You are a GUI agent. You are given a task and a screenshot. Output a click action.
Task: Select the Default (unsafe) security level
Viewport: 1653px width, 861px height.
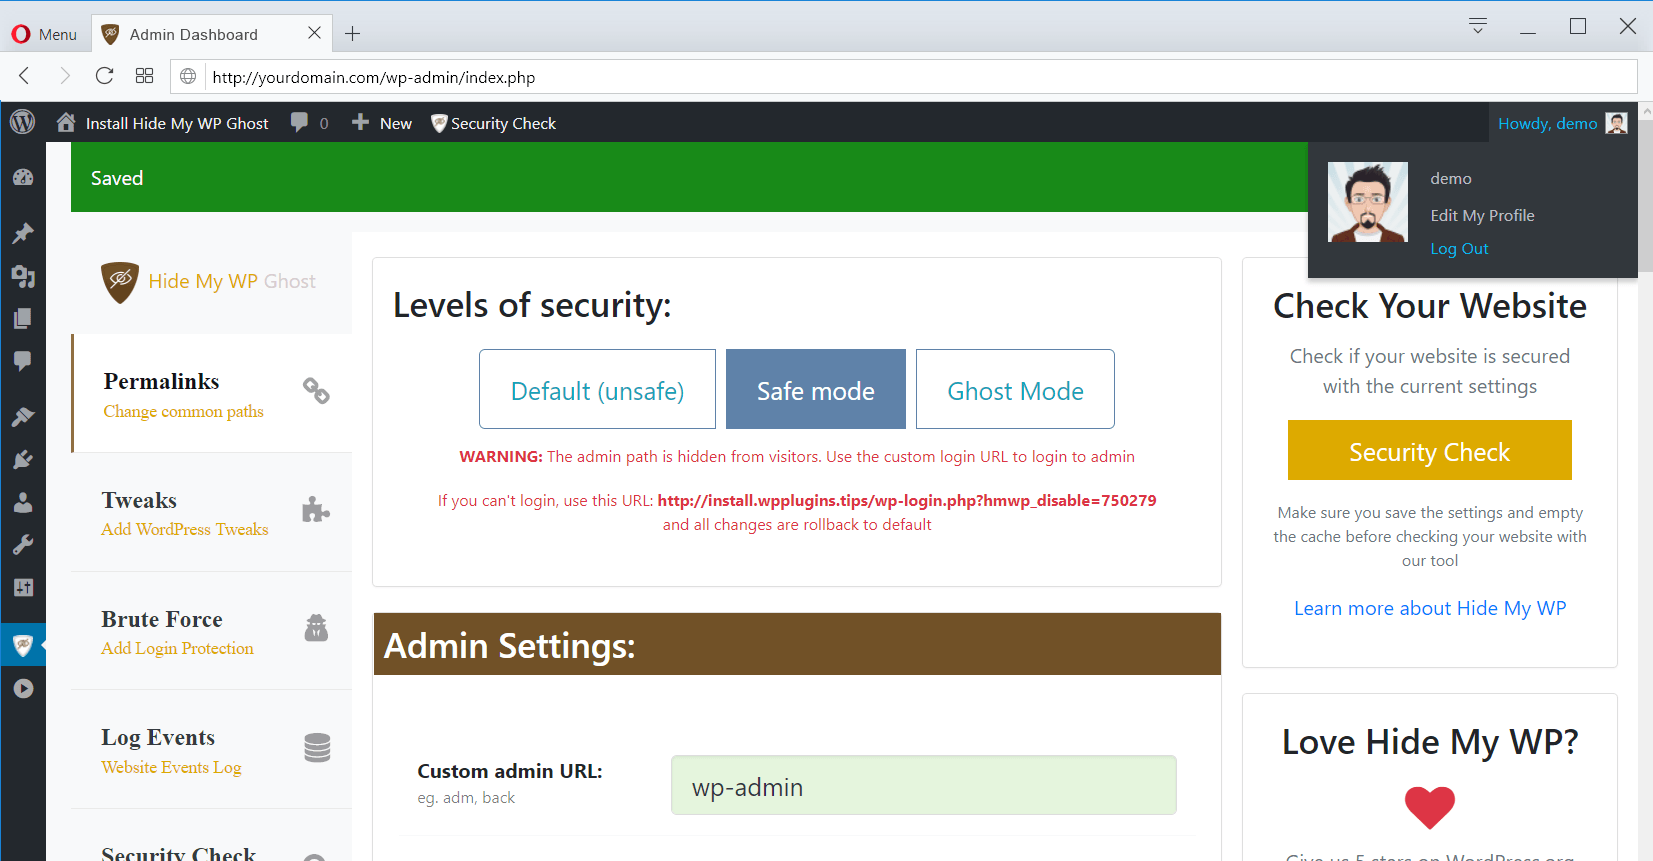point(597,390)
